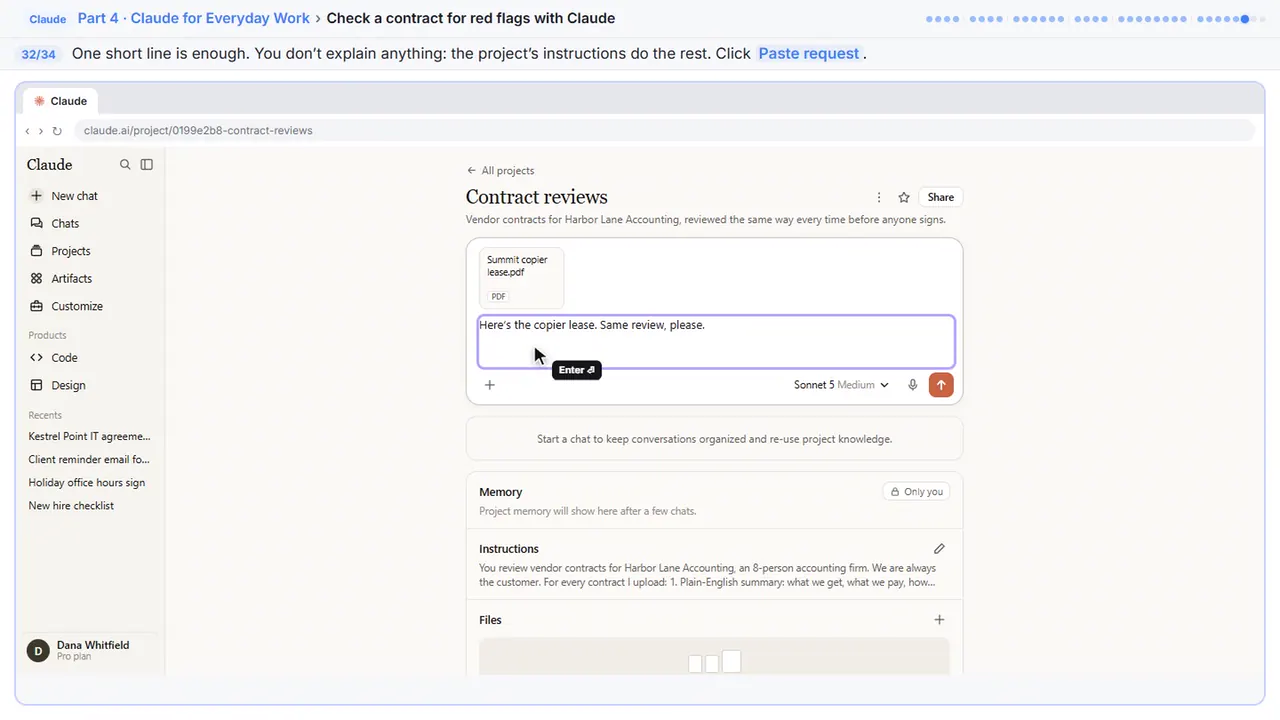
Task: Click the Share button
Action: tap(940, 198)
